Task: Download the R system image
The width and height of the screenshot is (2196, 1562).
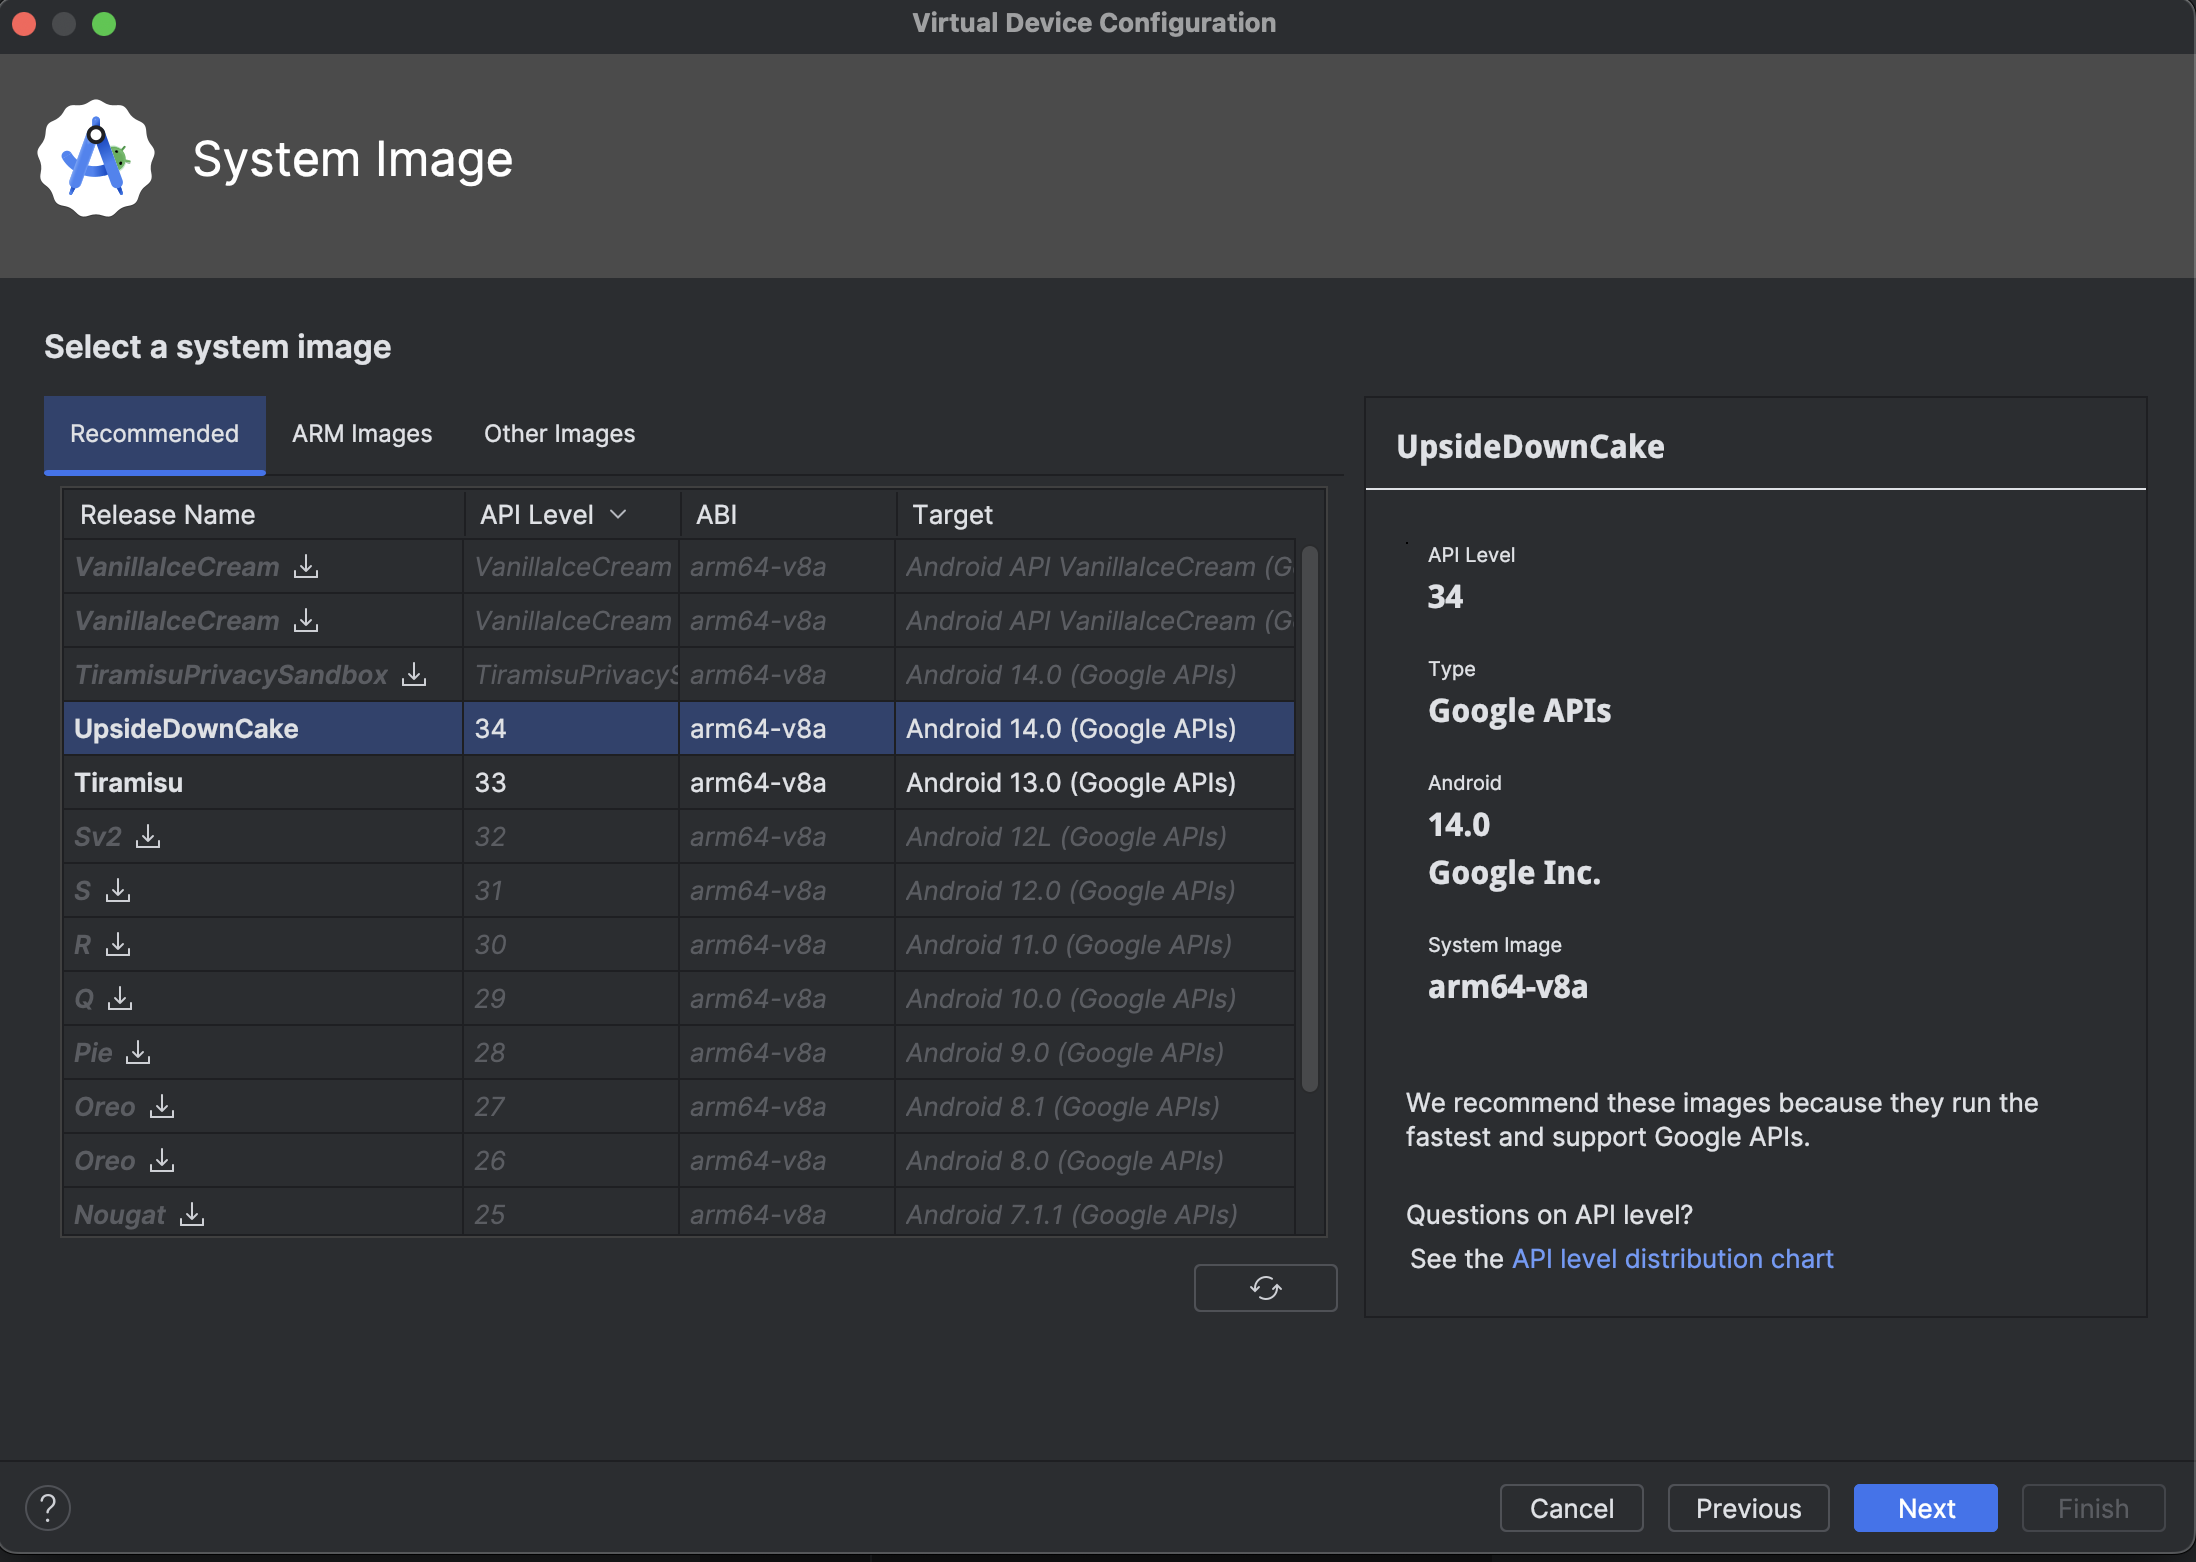Action: (118, 945)
